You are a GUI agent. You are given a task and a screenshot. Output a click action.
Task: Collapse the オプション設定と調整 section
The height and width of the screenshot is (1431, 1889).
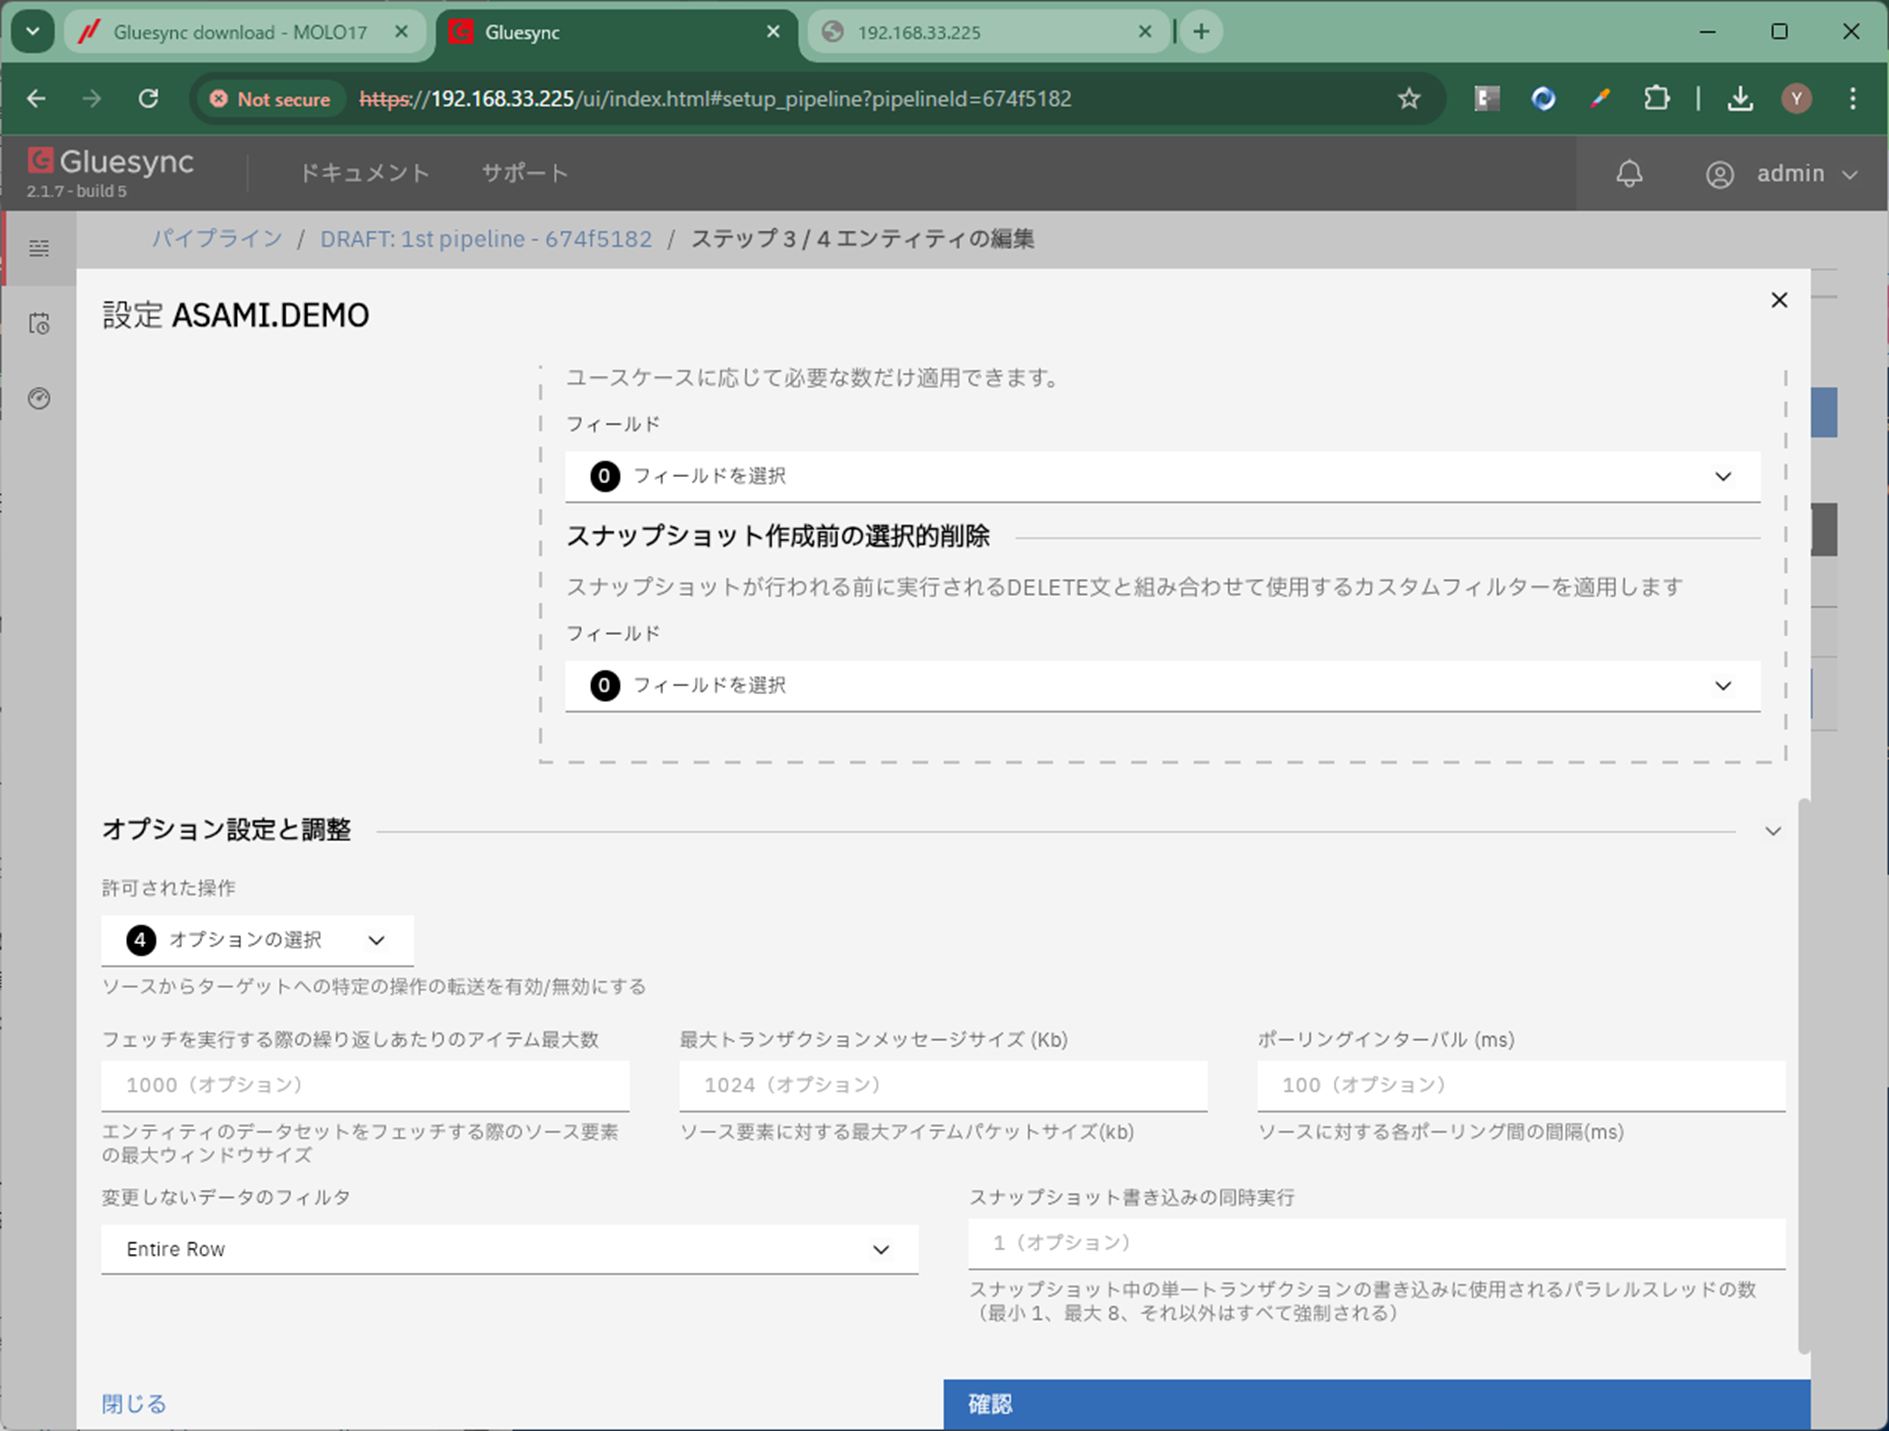point(1772,831)
